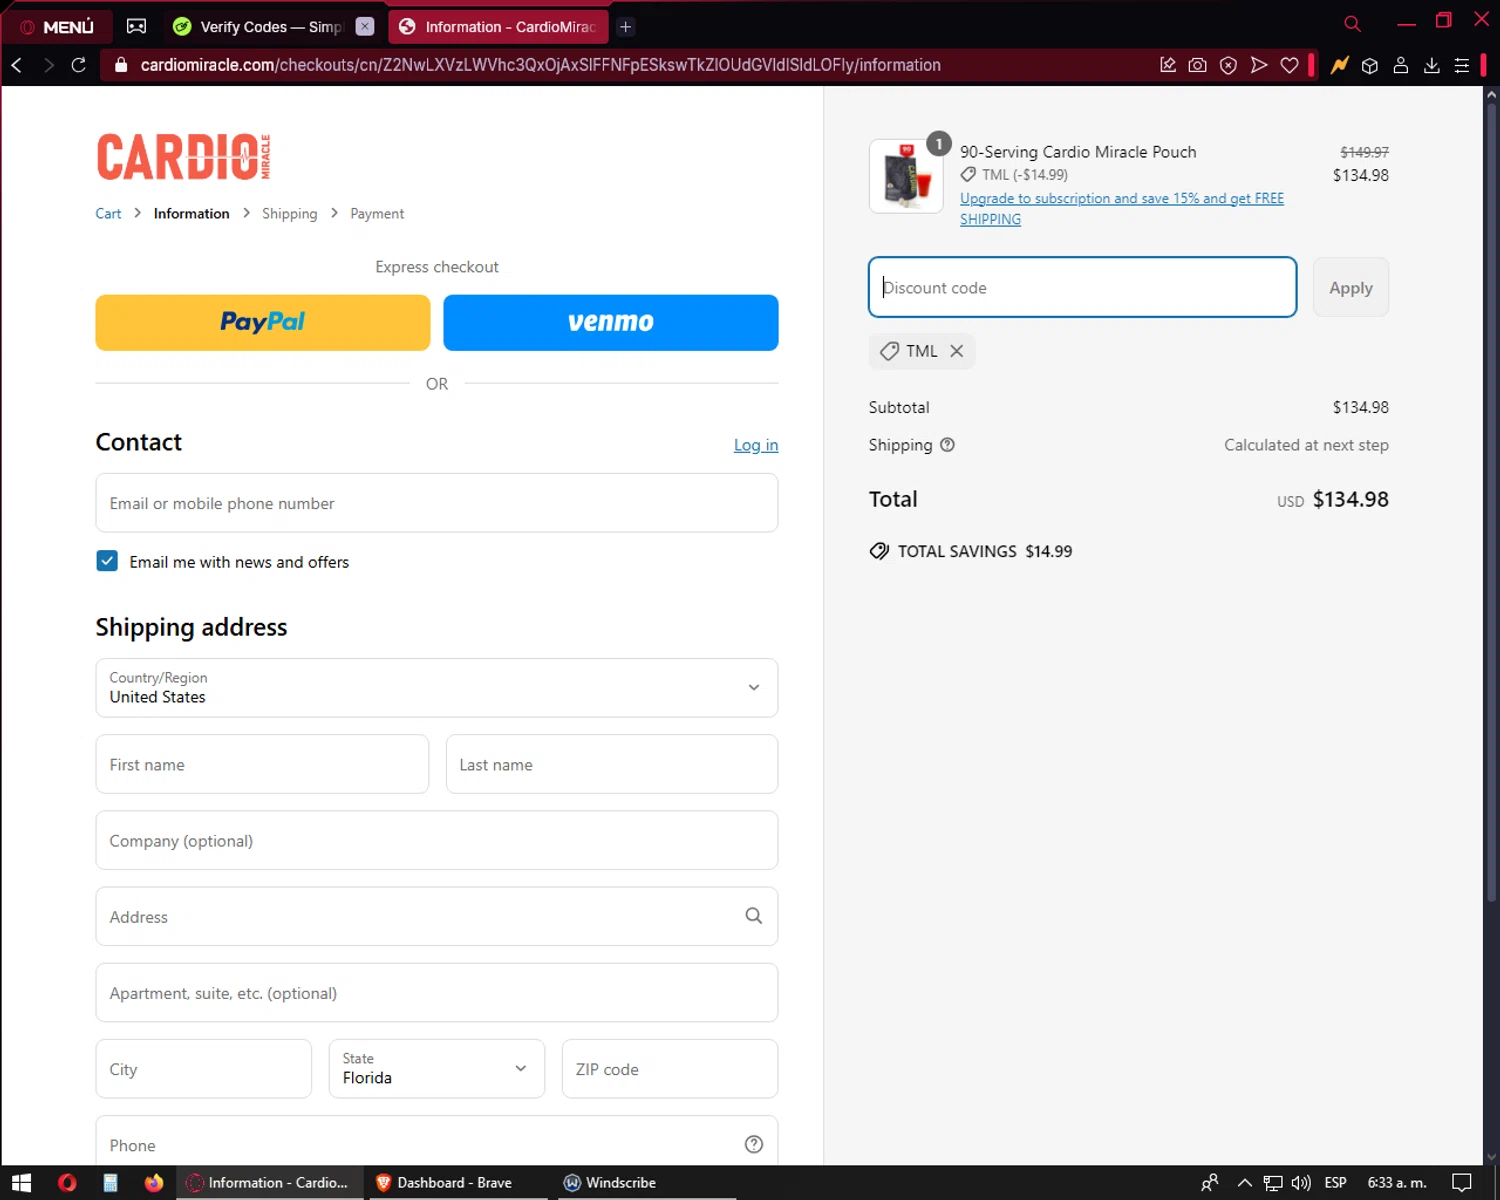
Task: Click the TOTAL SAVINGS tag icon
Action: [x=879, y=551]
